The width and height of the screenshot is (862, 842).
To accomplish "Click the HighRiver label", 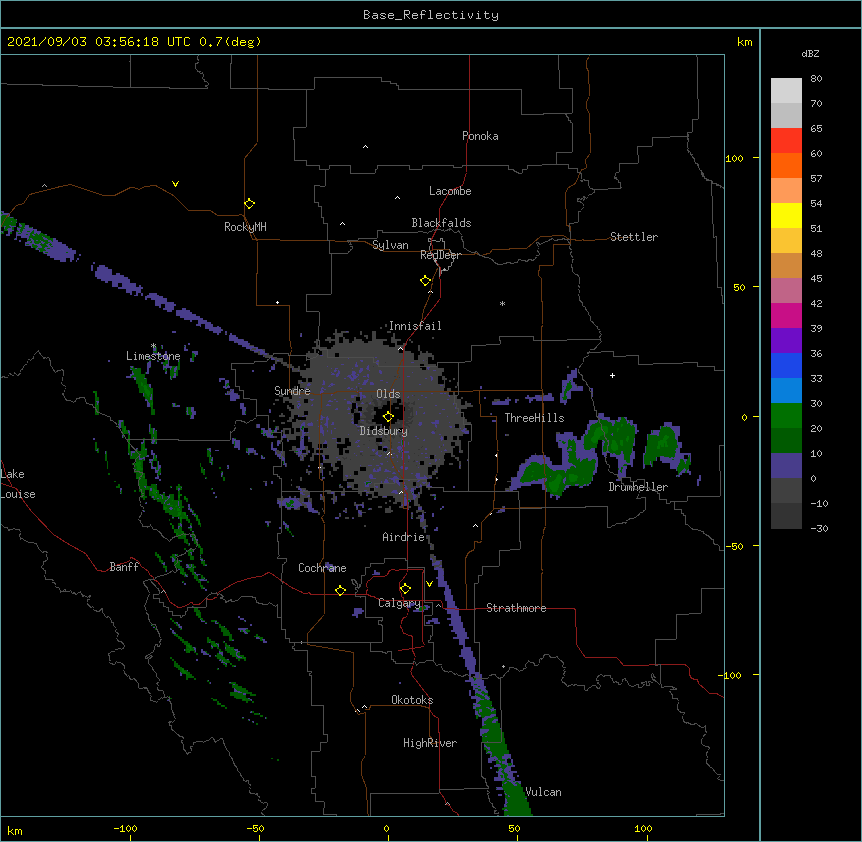I will 430,743.
